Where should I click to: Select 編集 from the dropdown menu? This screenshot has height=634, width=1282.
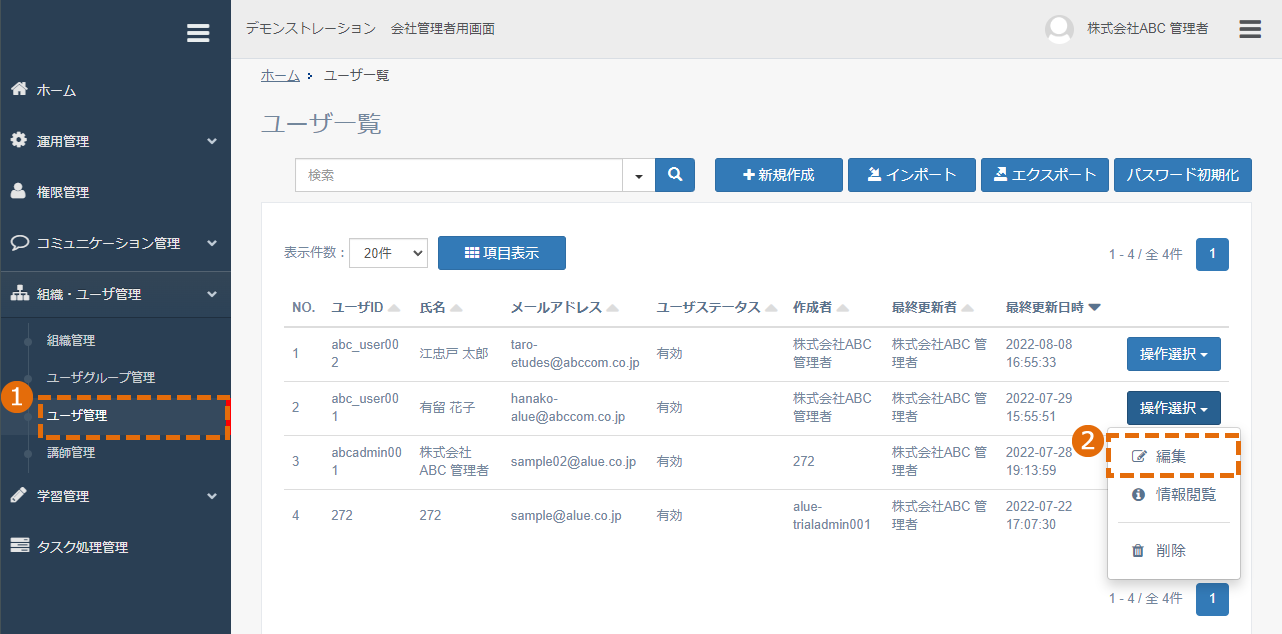click(1173, 456)
